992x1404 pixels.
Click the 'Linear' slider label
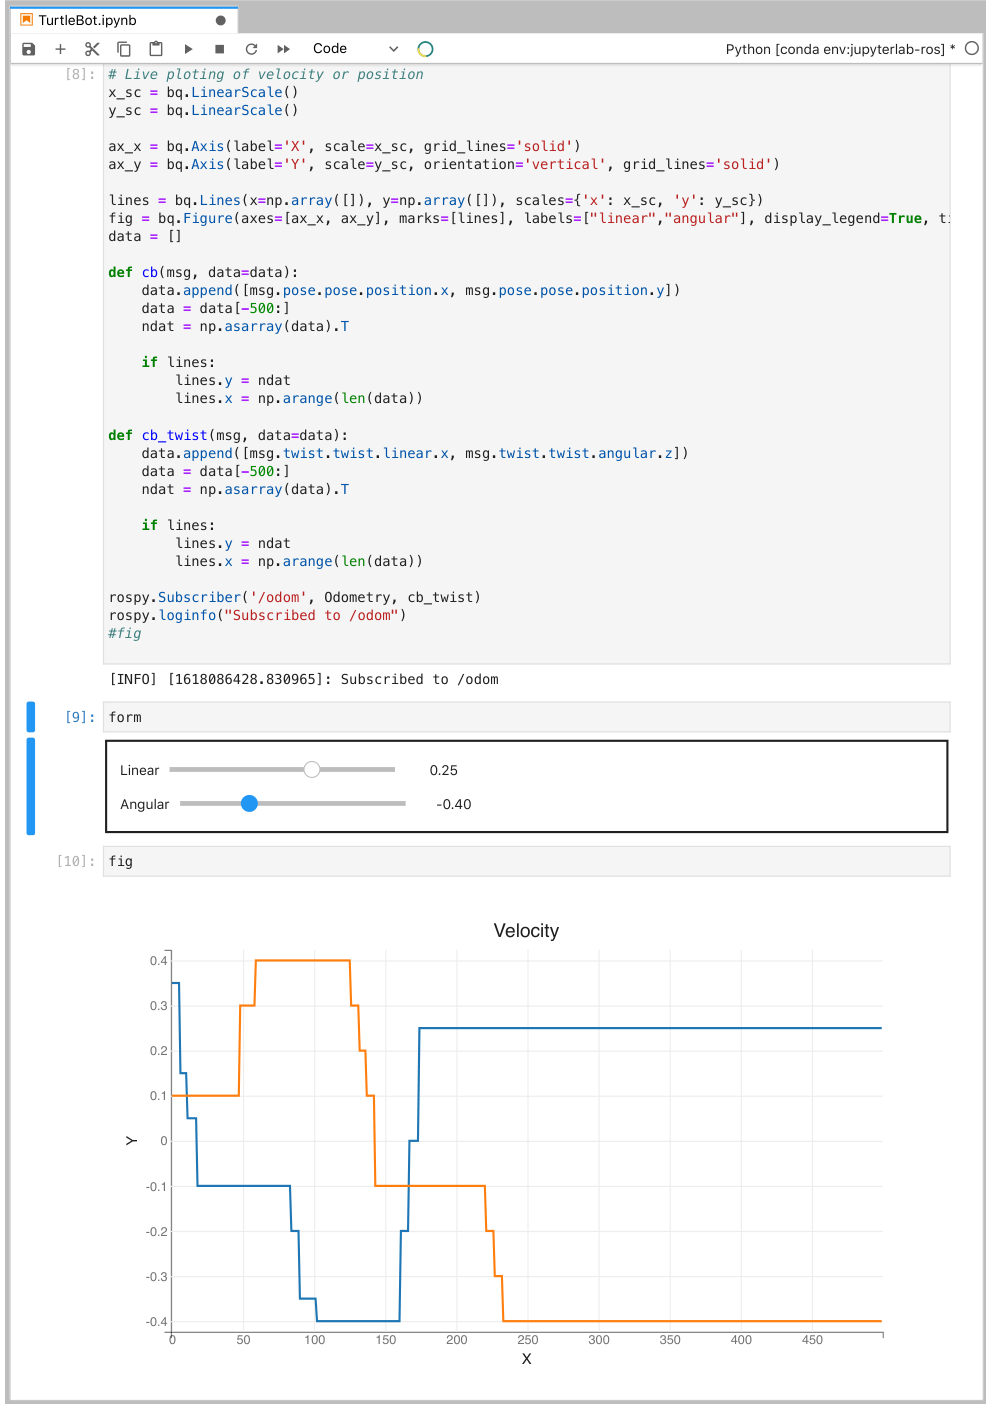tap(140, 770)
